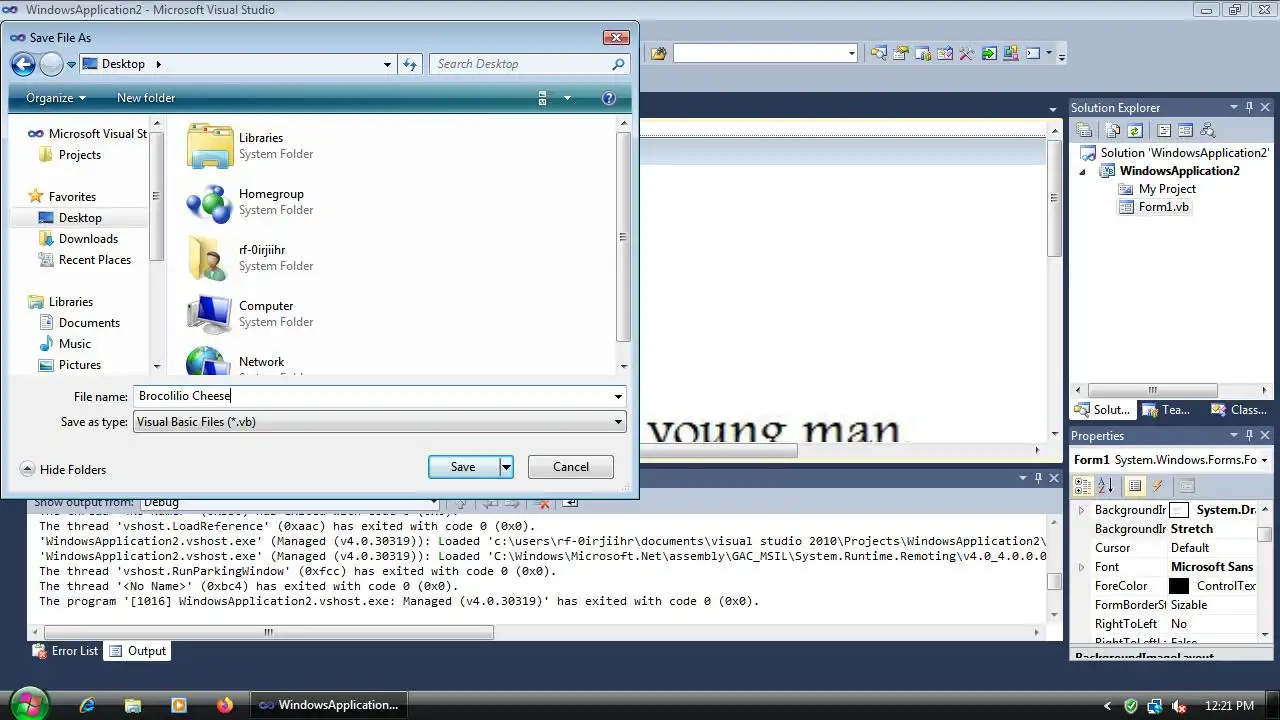Switch Properties grid to Categorized view
The height and width of the screenshot is (720, 1280).
[1083, 486]
